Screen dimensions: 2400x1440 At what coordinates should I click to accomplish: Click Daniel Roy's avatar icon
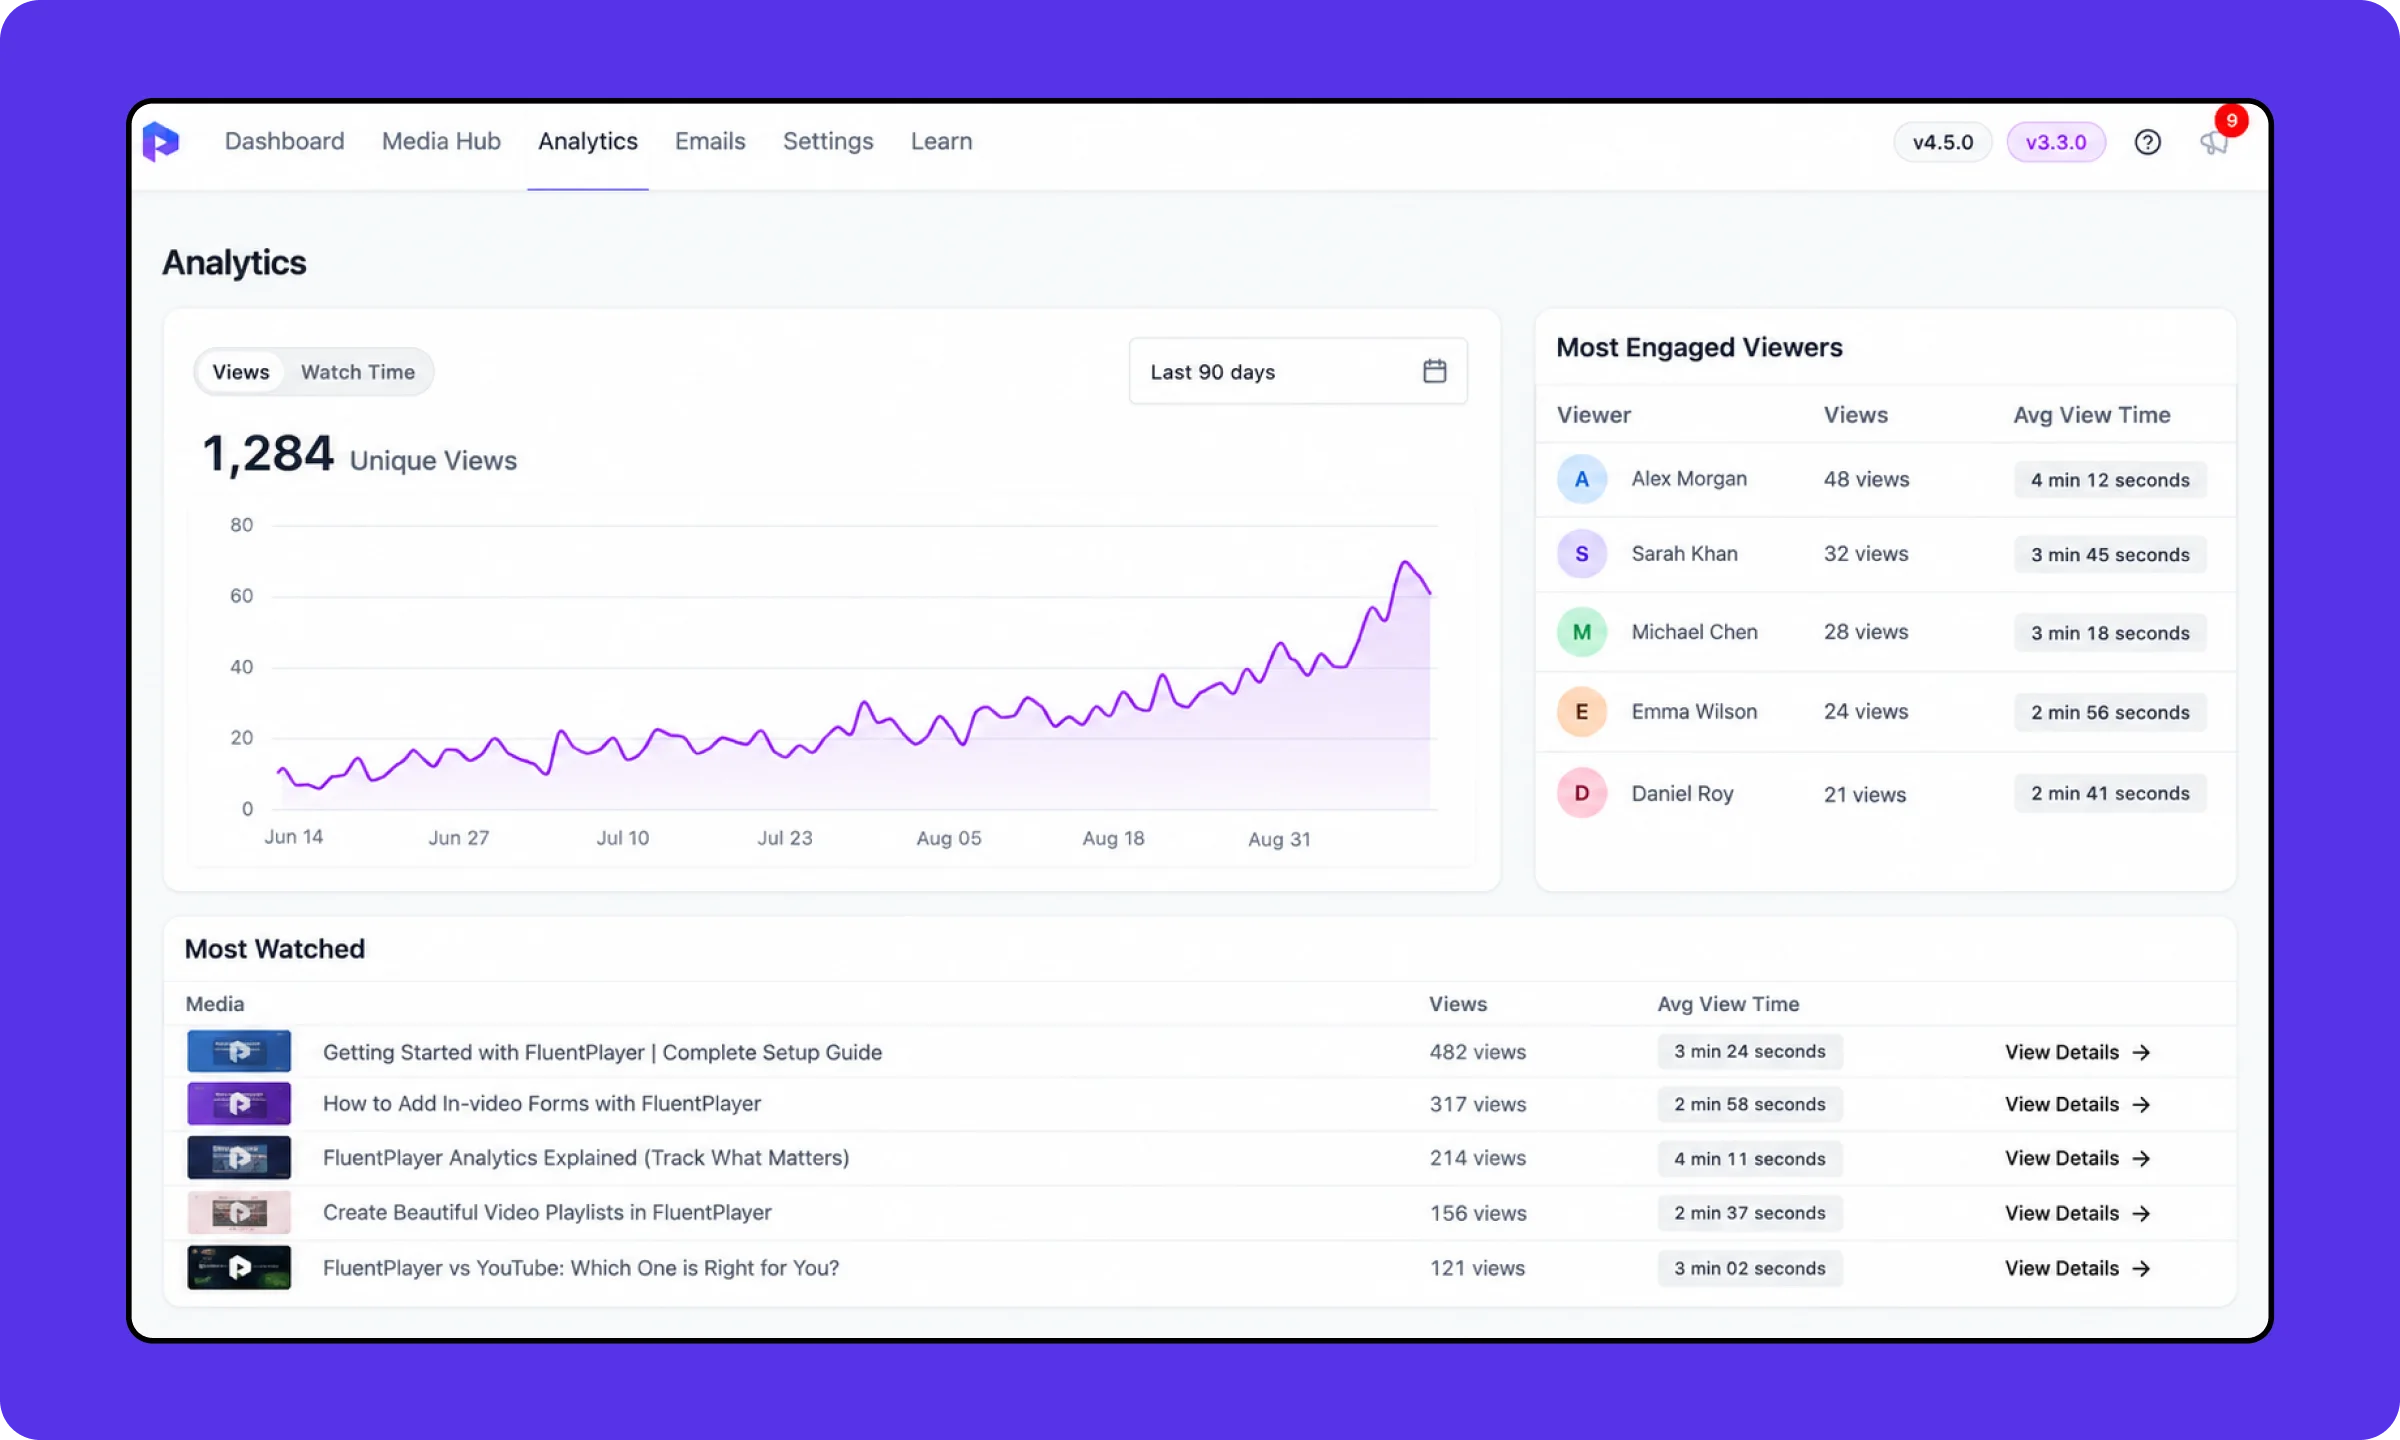coord(1582,793)
